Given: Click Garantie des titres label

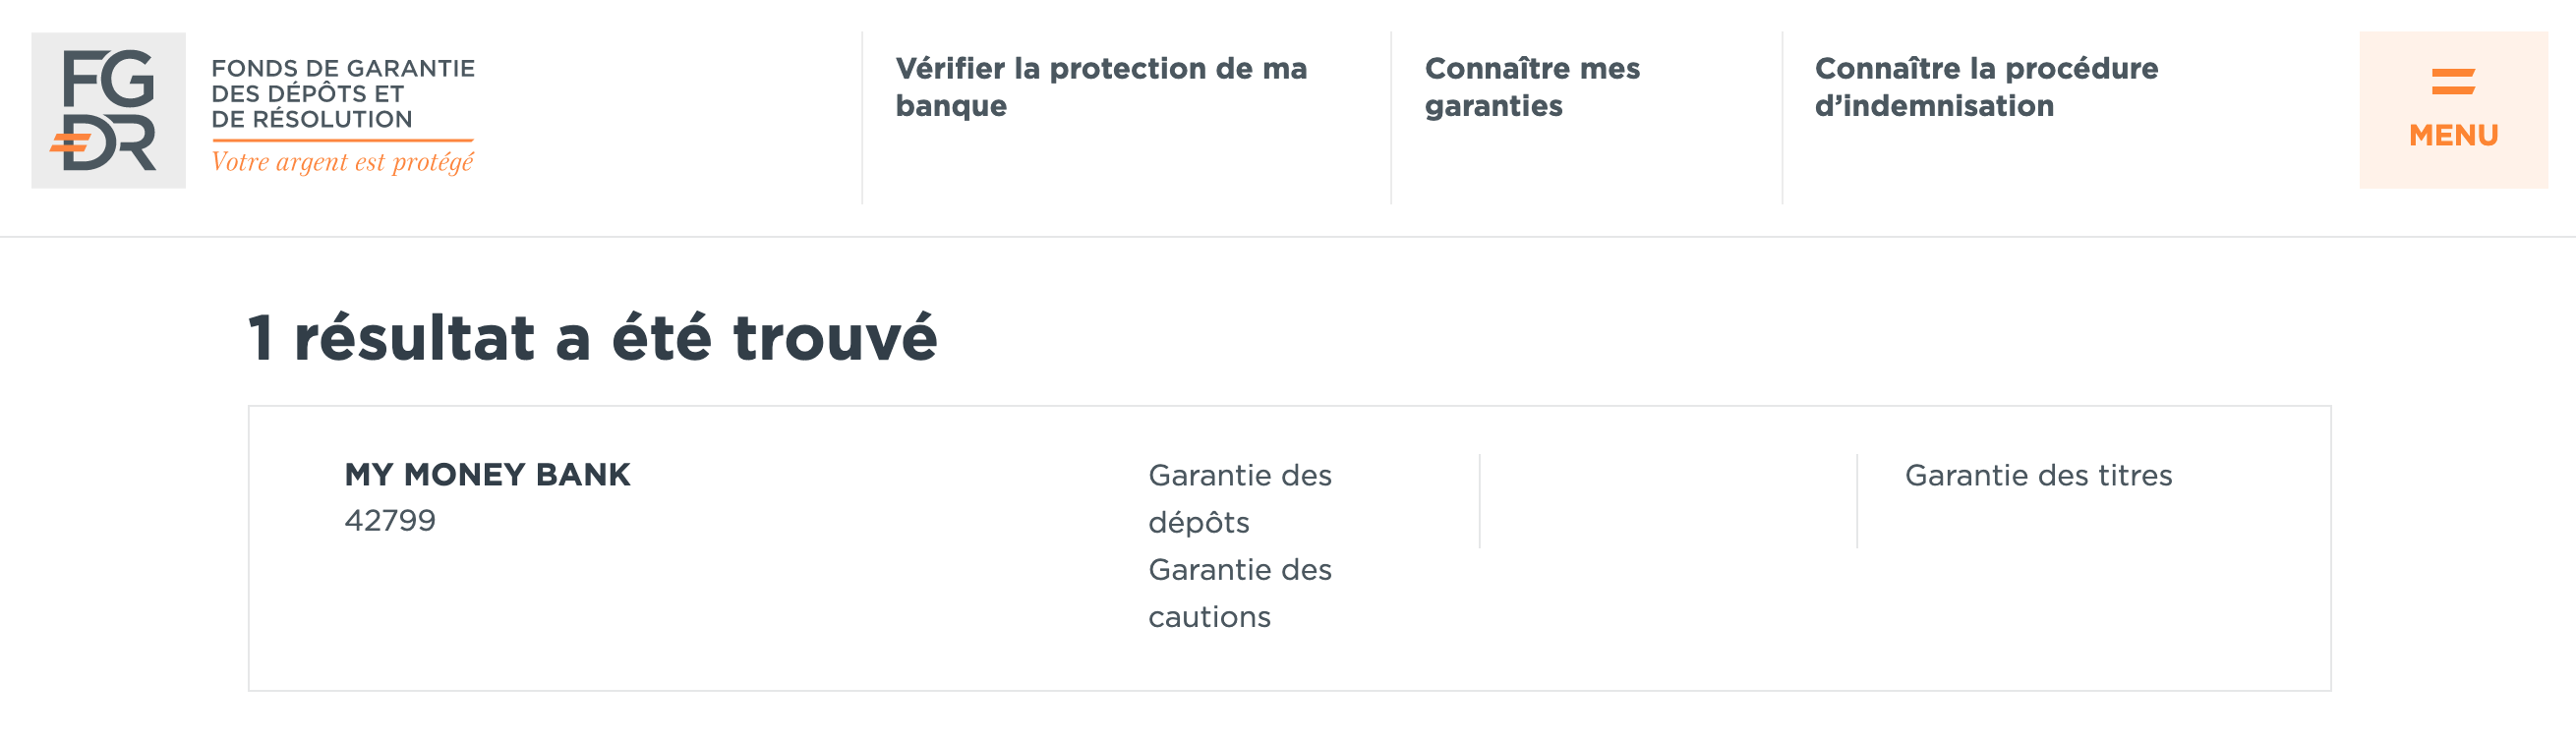Looking at the screenshot, I should tap(2038, 475).
